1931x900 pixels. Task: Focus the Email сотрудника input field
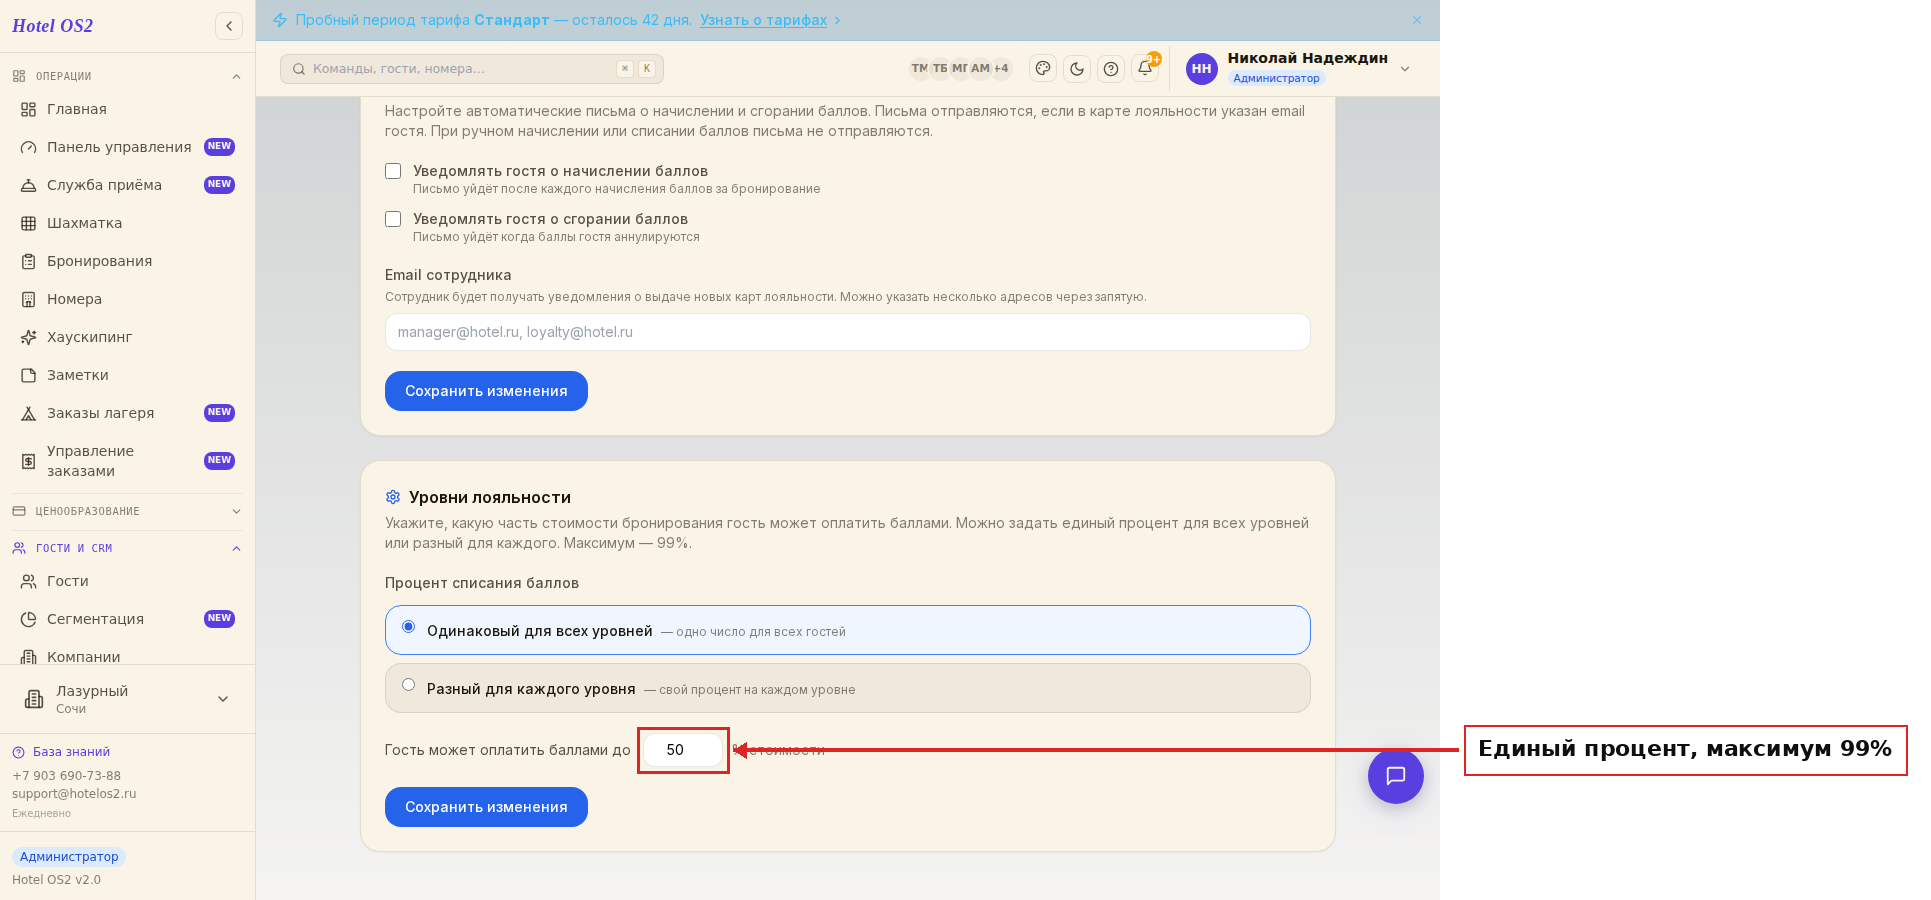coord(848,332)
